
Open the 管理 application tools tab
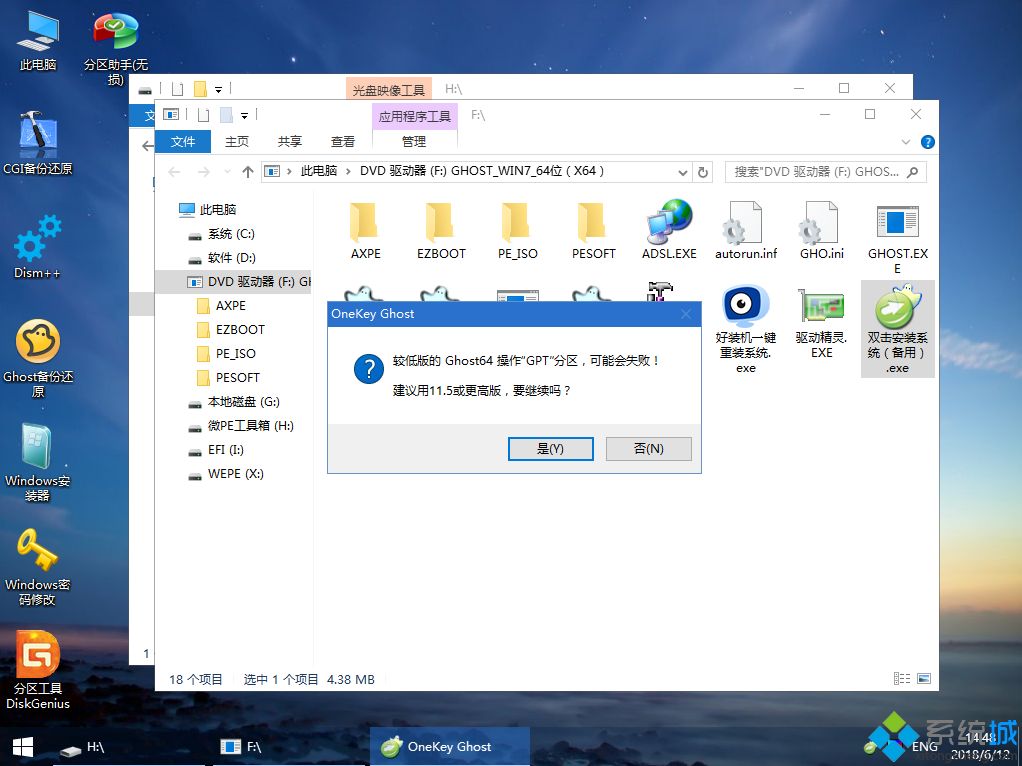click(413, 141)
